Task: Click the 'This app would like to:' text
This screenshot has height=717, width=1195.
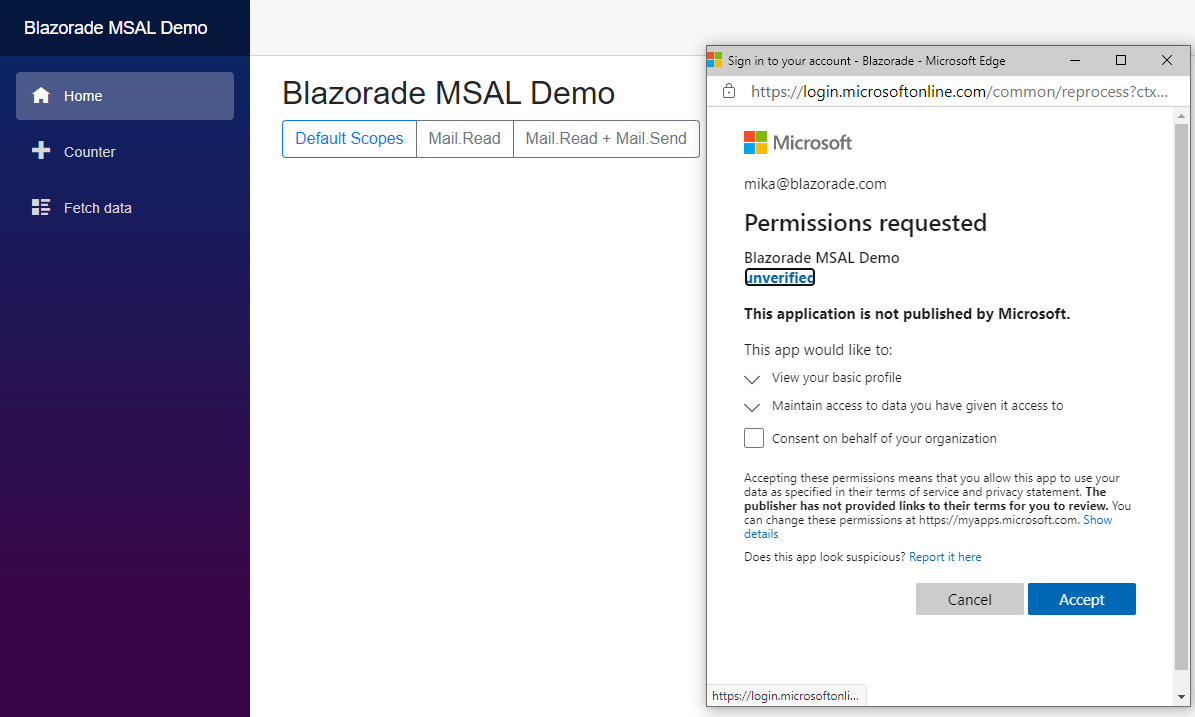Action: (818, 350)
